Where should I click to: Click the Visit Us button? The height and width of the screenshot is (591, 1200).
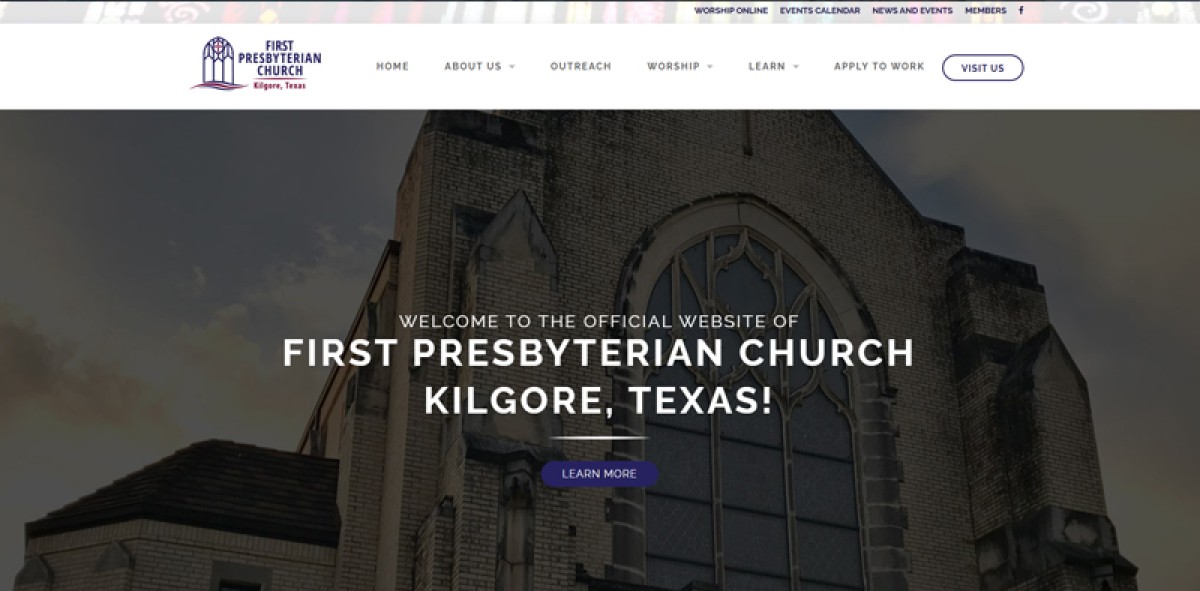pyautogui.click(x=982, y=68)
